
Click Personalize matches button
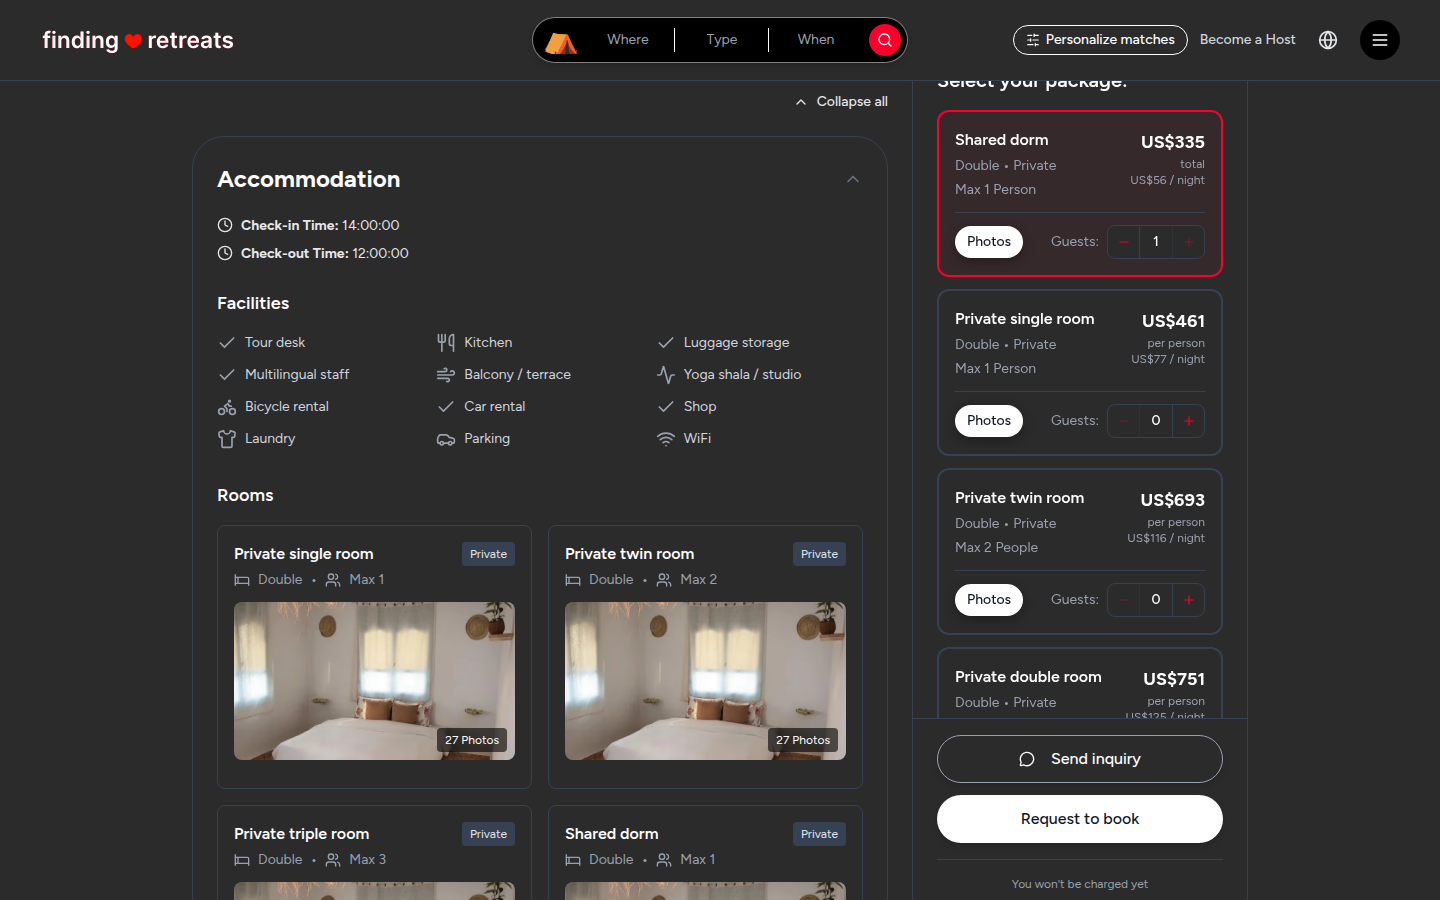[x=1100, y=40]
